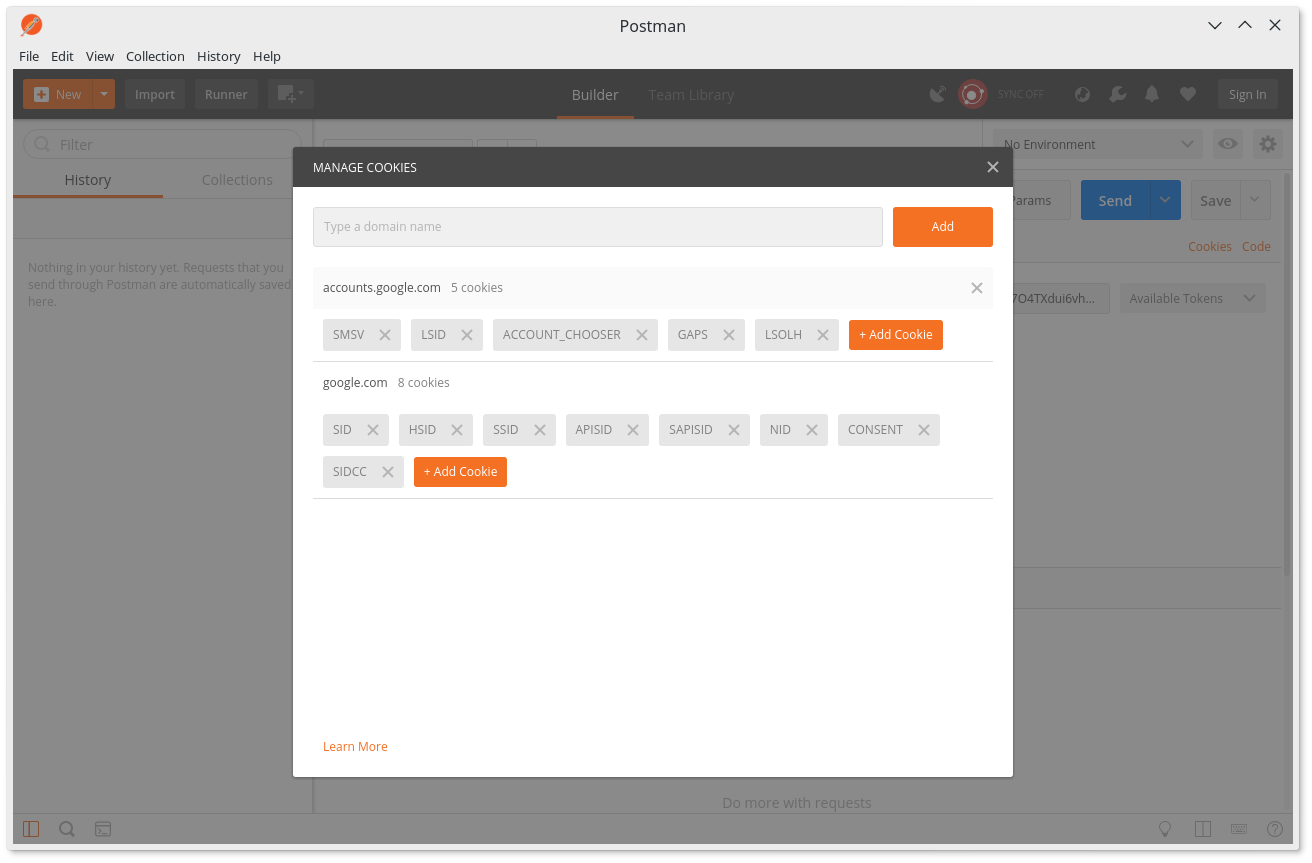Remove the CONSENT cookie
Screen dimensions: 1312x863
(x=924, y=430)
